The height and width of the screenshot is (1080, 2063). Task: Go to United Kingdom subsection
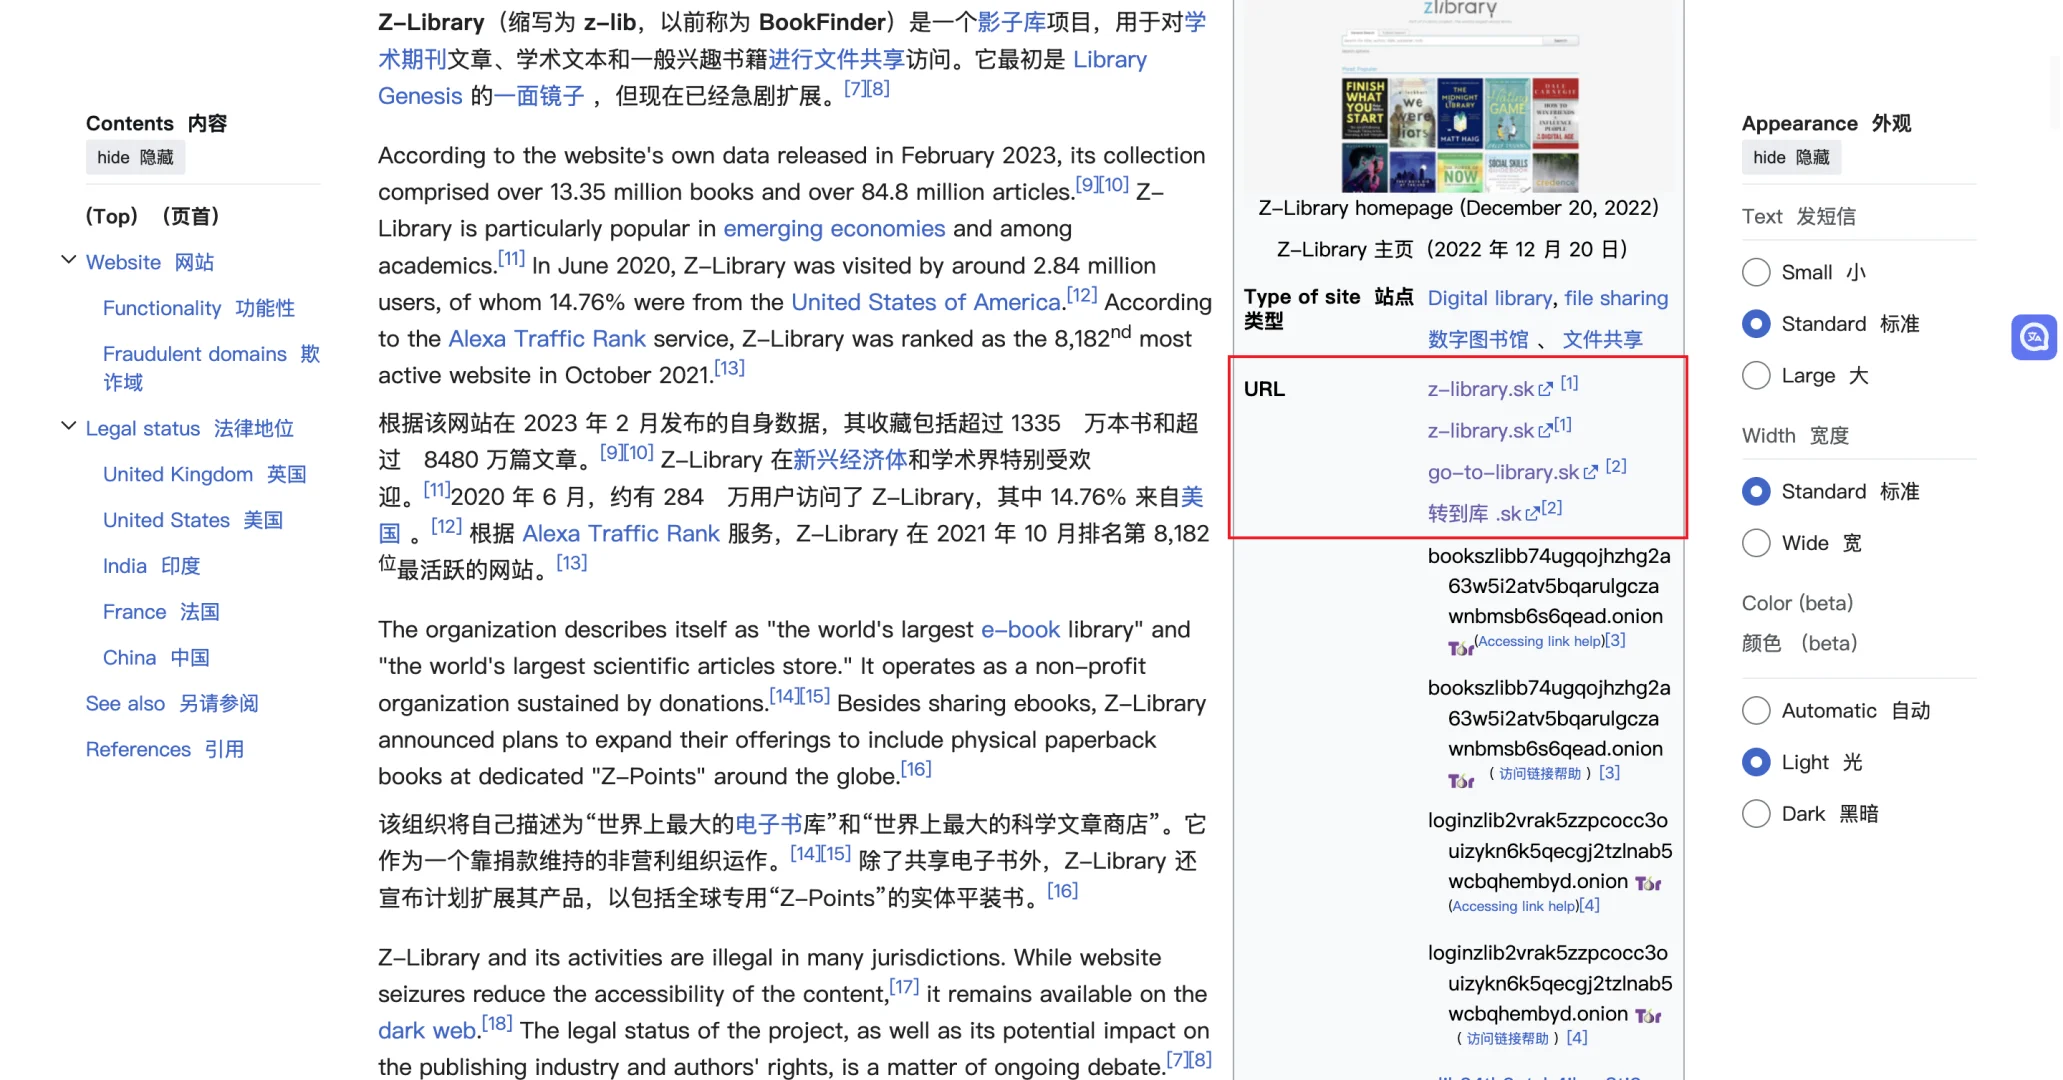(x=205, y=474)
